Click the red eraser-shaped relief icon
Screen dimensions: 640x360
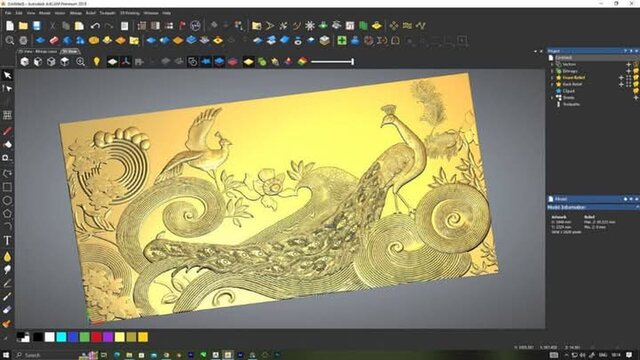click(54, 40)
